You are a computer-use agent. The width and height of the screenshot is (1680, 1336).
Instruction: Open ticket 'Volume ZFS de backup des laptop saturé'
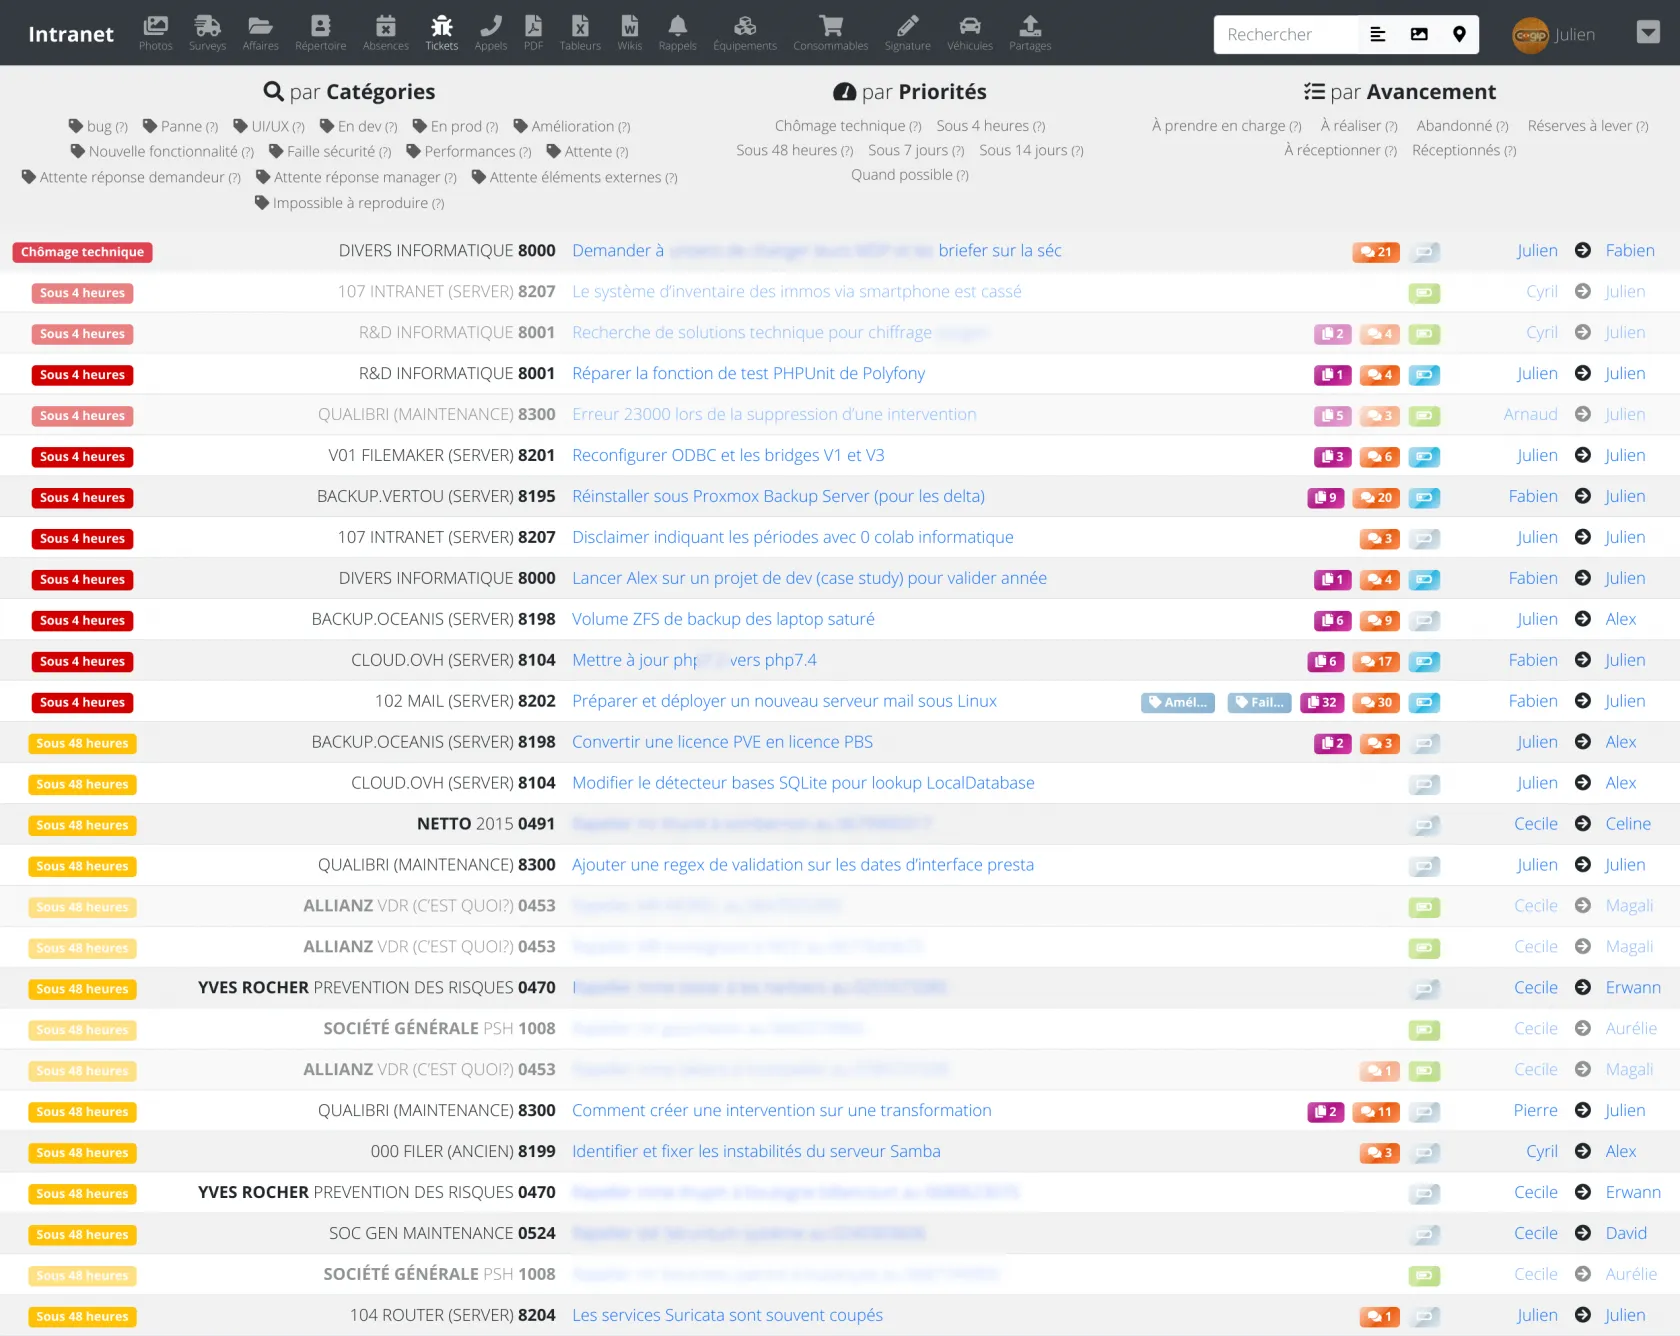coord(723,619)
